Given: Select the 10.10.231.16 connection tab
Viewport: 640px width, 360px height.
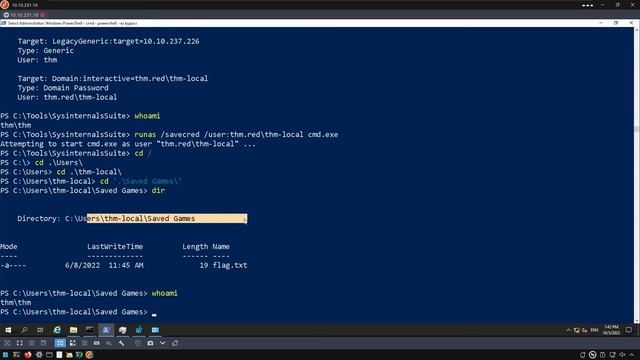Looking at the screenshot, I should click(x=24, y=15).
